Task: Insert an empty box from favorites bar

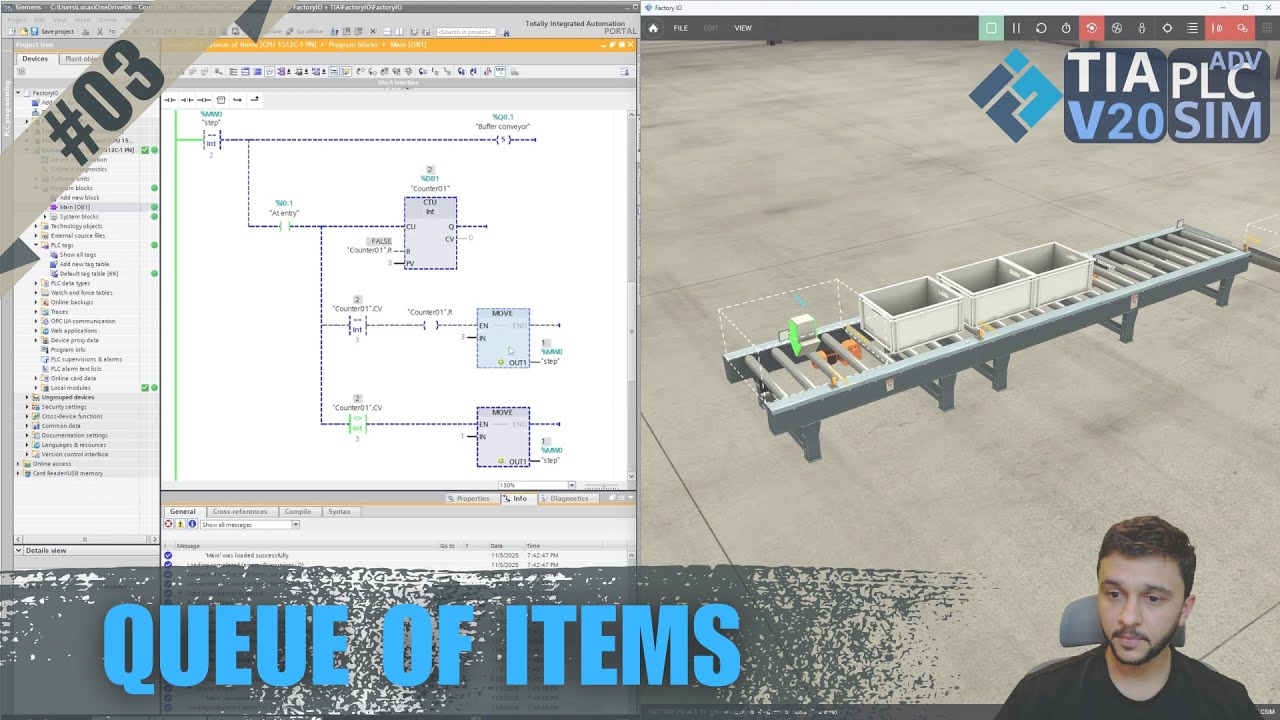Action: [221, 100]
